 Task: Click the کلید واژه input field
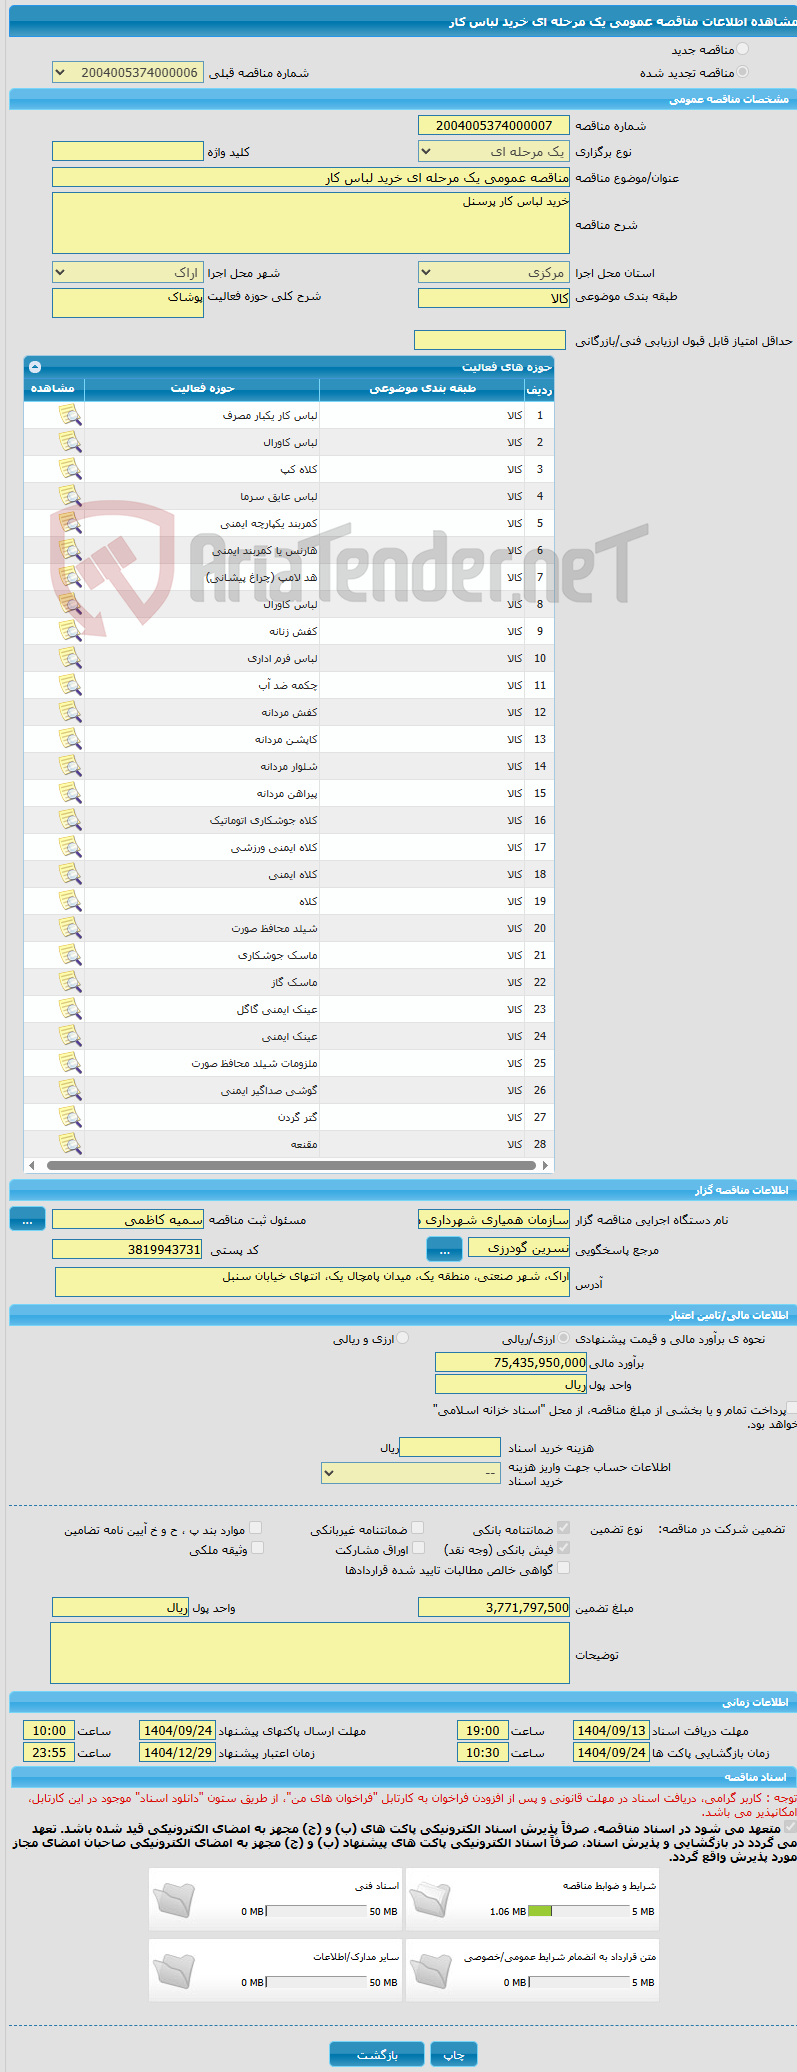(x=127, y=152)
